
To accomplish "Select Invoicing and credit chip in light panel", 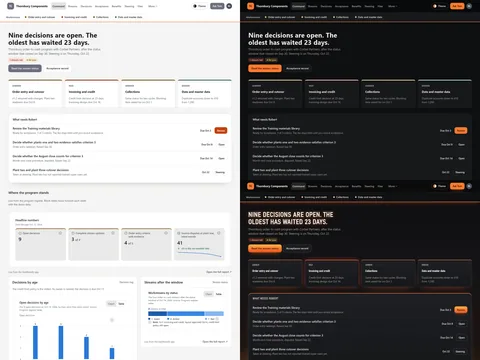I will pyautogui.click(x=74, y=17).
